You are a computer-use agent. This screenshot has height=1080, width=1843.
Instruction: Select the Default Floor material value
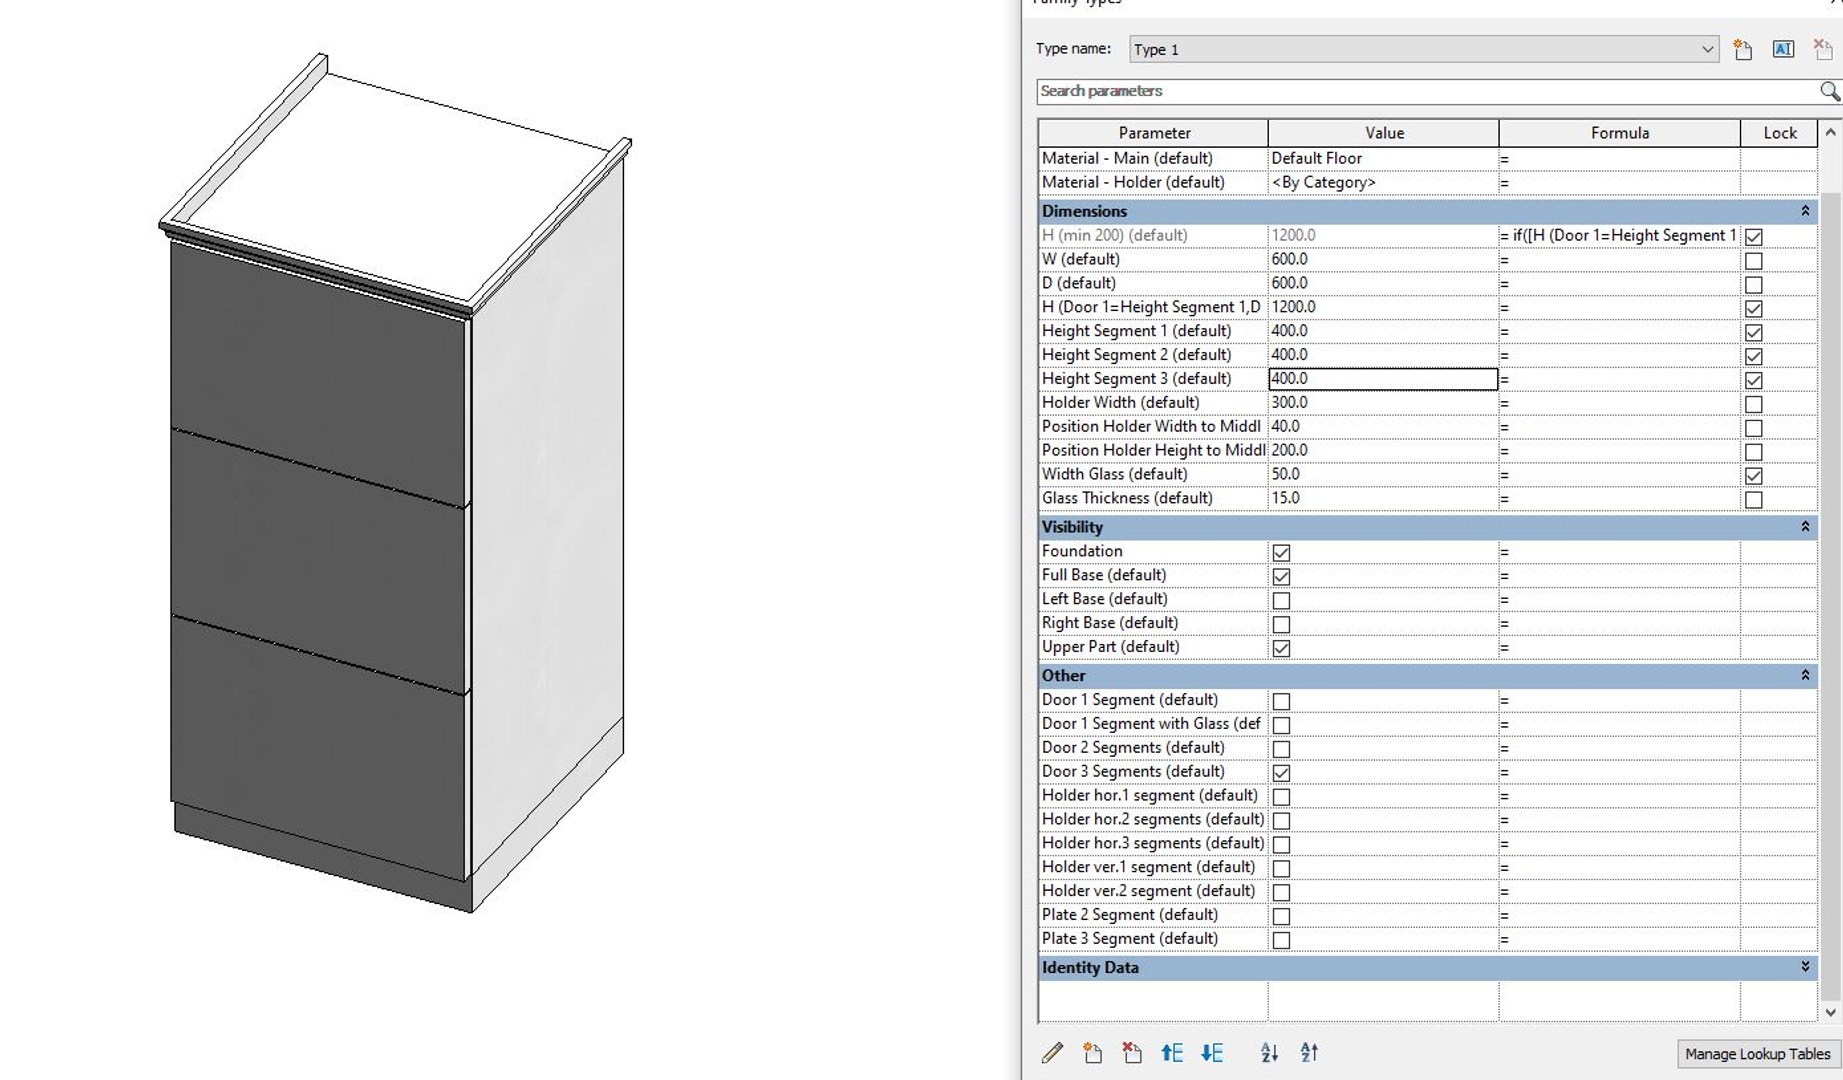(1383, 158)
